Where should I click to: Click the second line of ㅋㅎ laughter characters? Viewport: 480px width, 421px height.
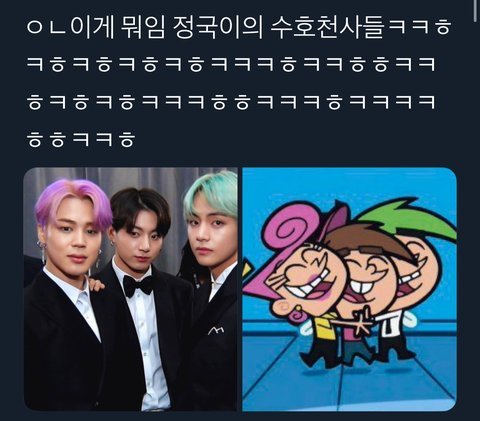(x=231, y=65)
